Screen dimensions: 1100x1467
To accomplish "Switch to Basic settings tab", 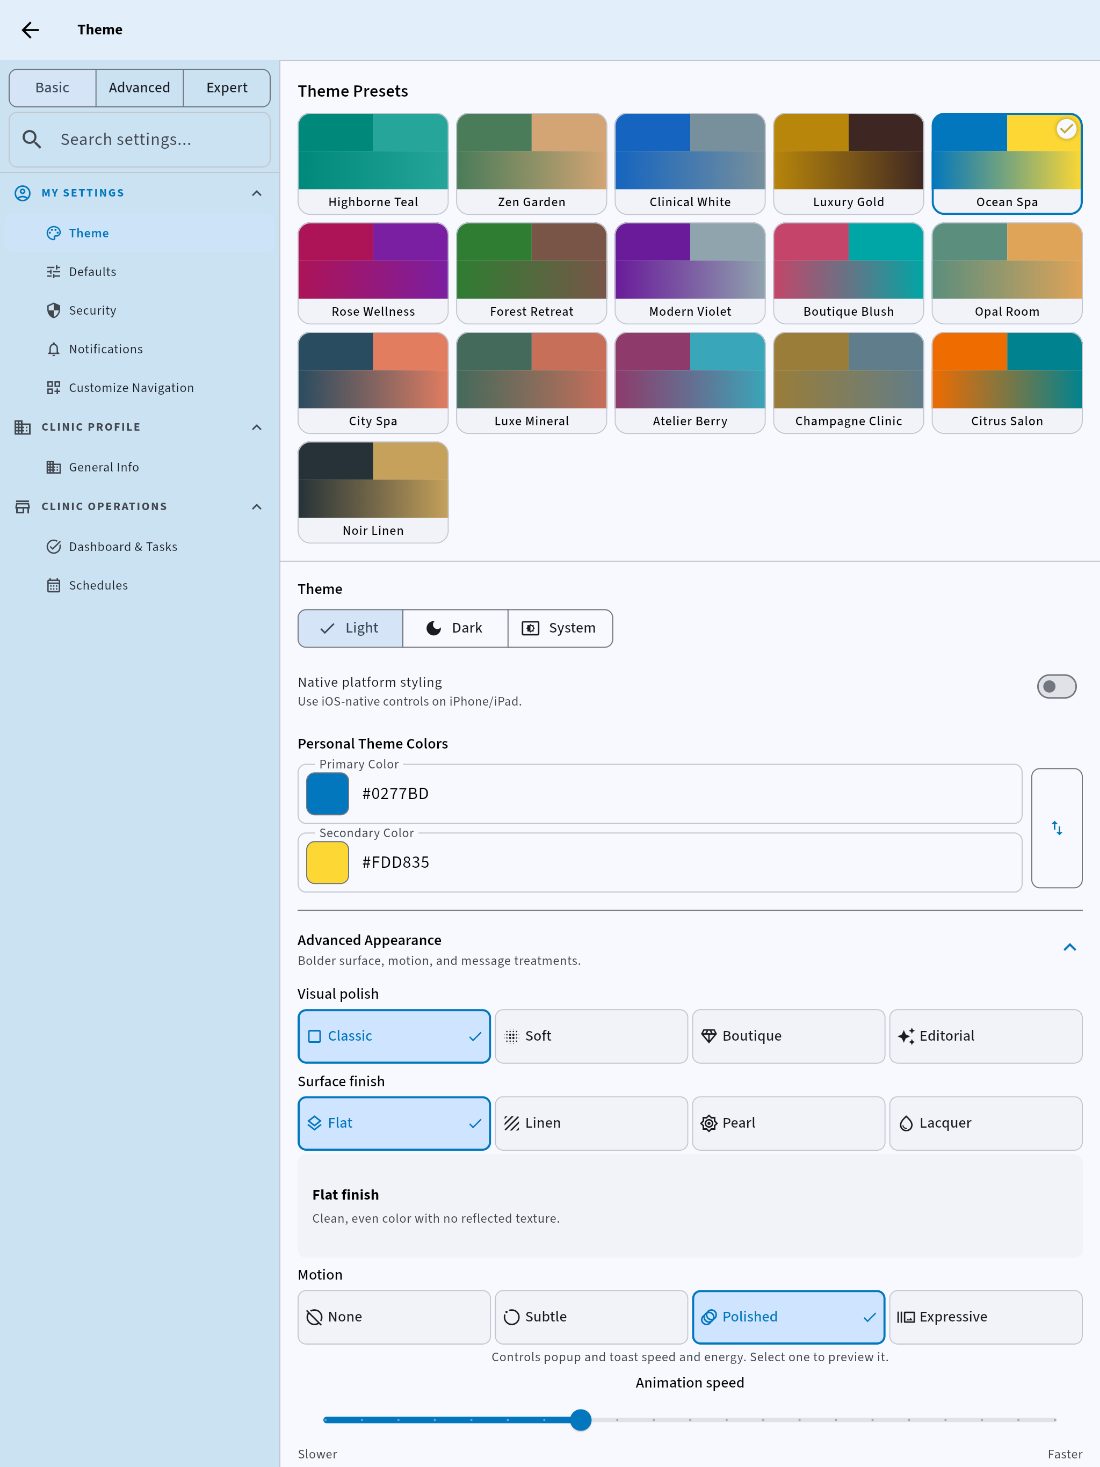I will click(x=53, y=88).
